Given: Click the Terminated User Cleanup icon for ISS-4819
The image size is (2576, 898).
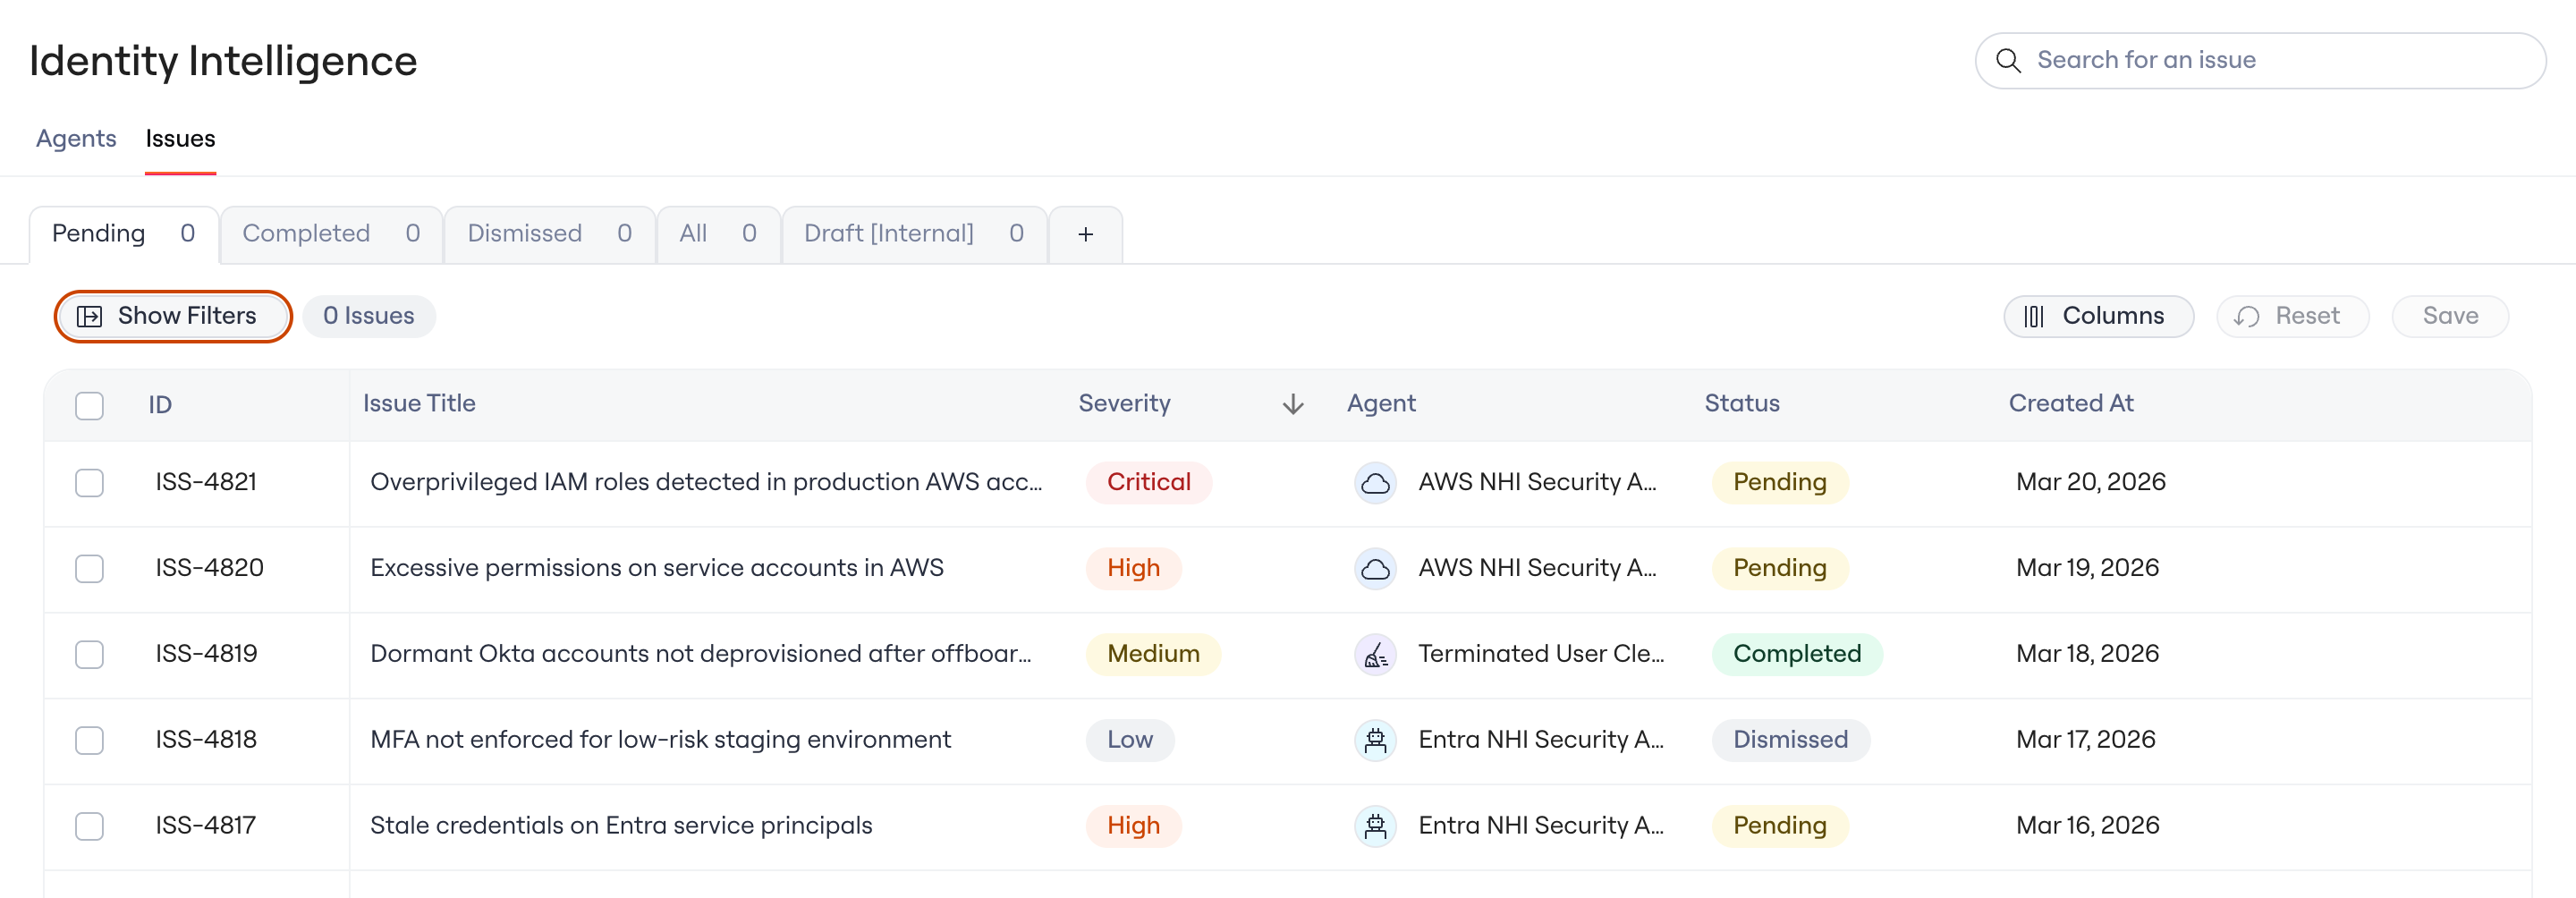Looking at the screenshot, I should tap(1375, 655).
